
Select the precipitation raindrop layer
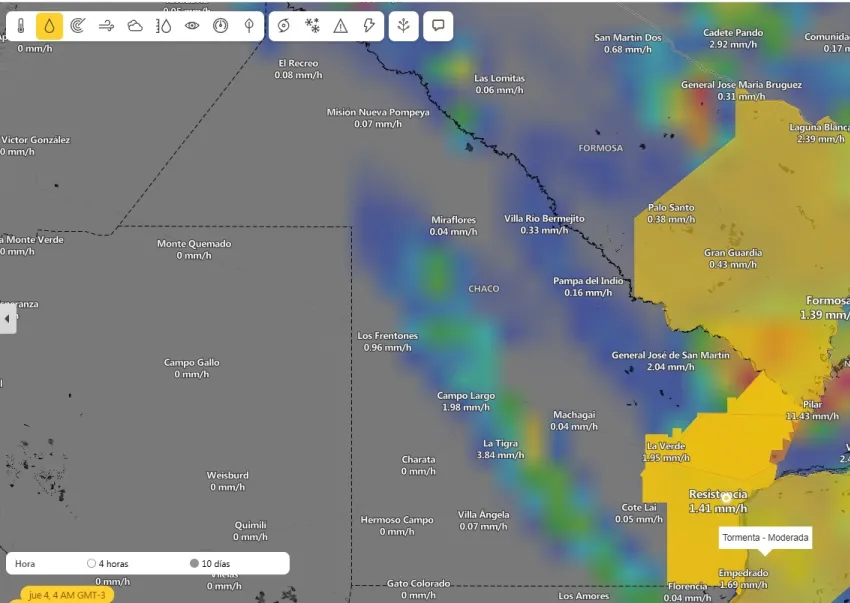pos(49,26)
